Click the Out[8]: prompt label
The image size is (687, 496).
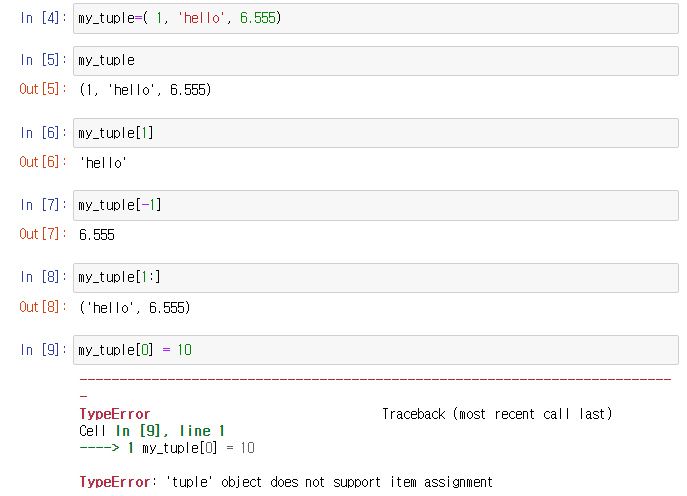[43, 307]
